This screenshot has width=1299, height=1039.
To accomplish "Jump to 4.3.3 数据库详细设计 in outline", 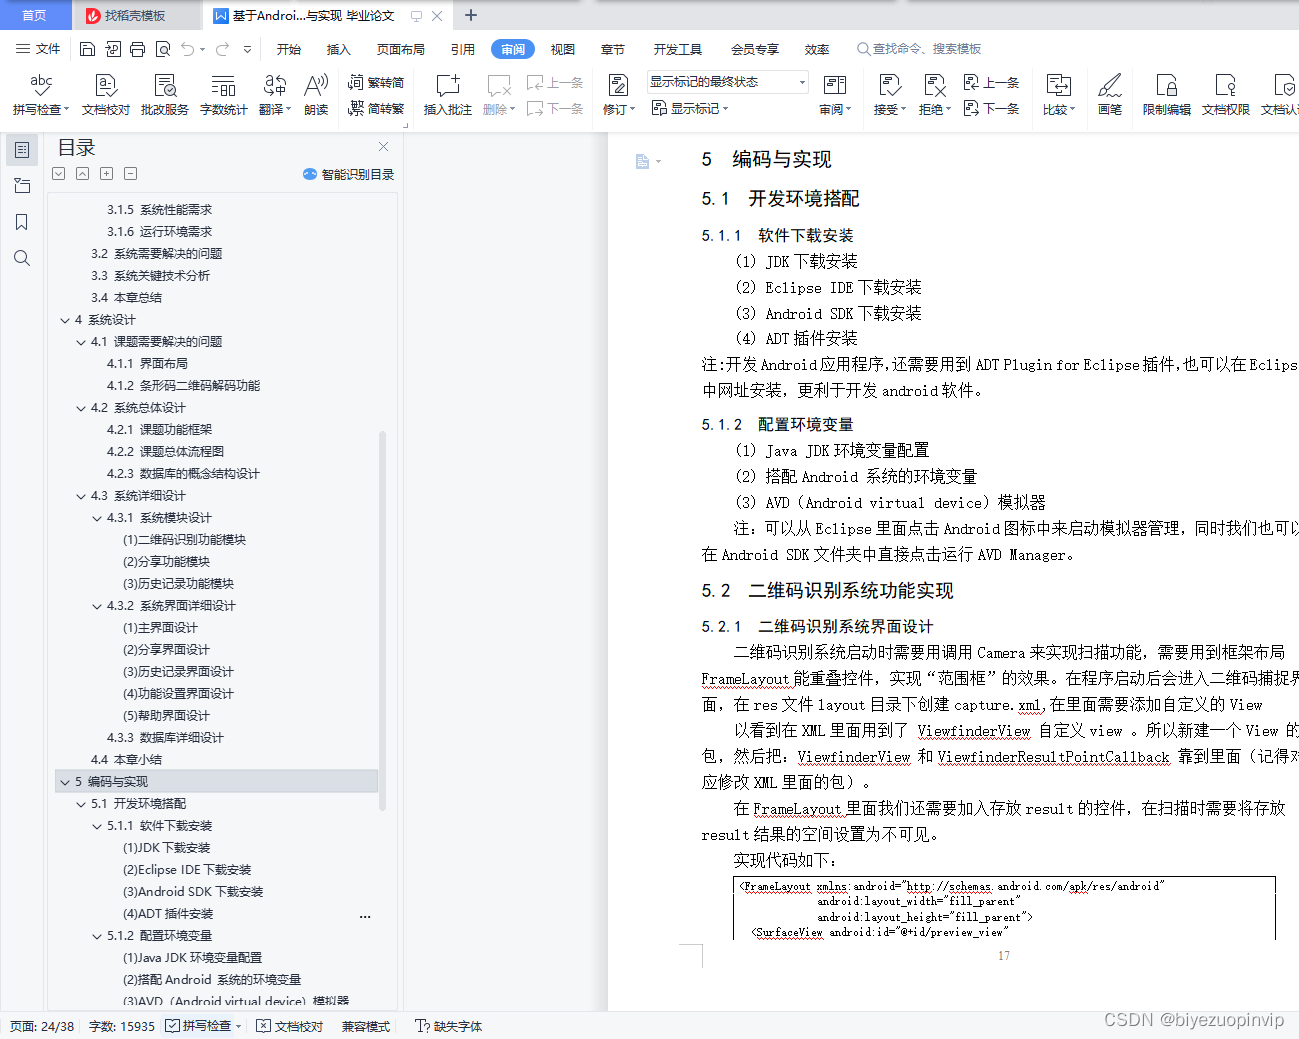I will pyautogui.click(x=165, y=738).
